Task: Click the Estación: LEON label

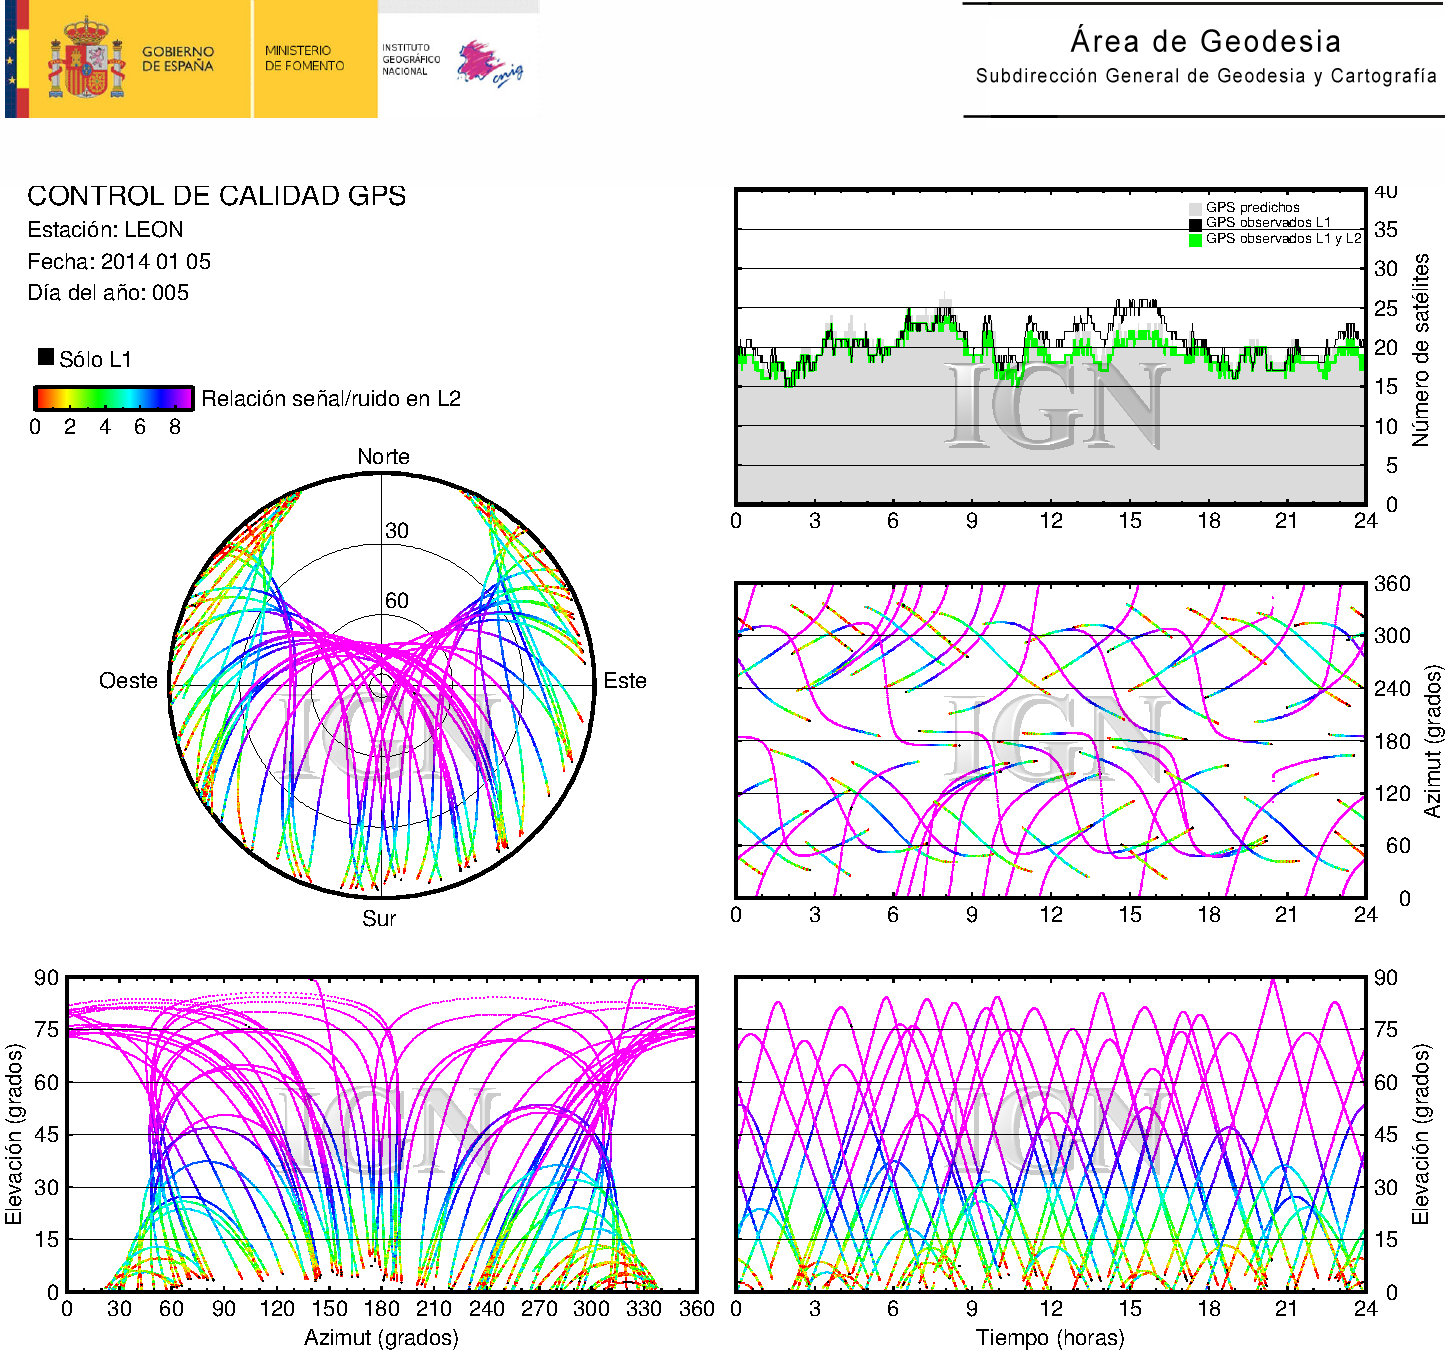Action: pos(105,230)
